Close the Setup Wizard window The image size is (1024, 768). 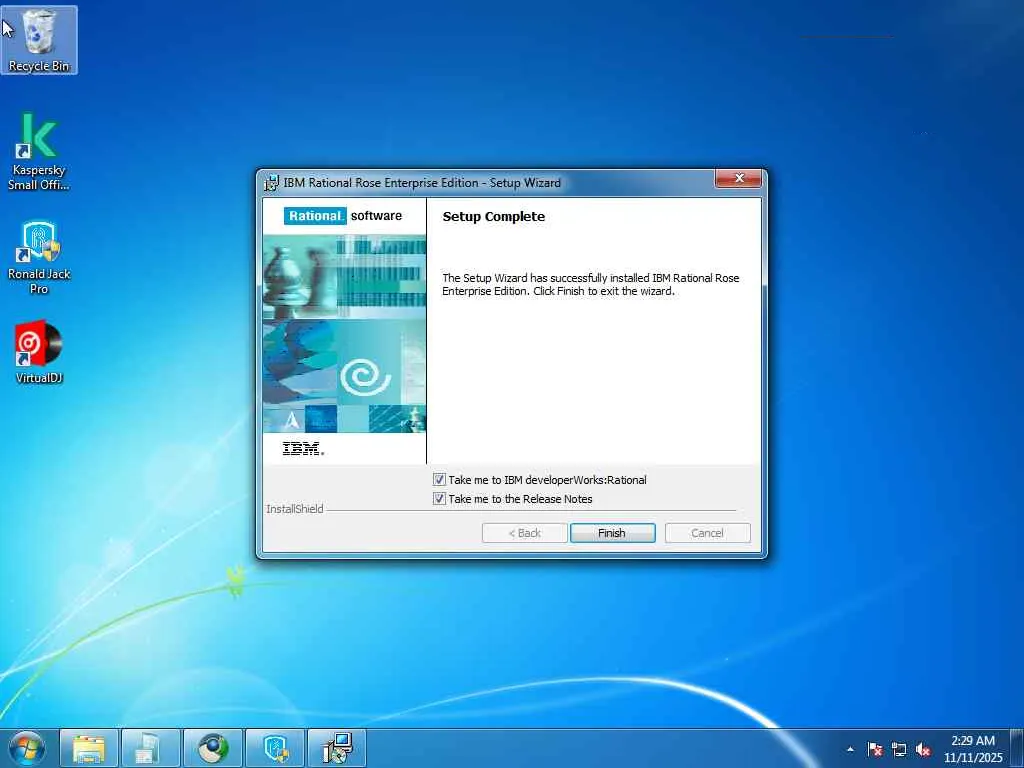[x=739, y=178]
